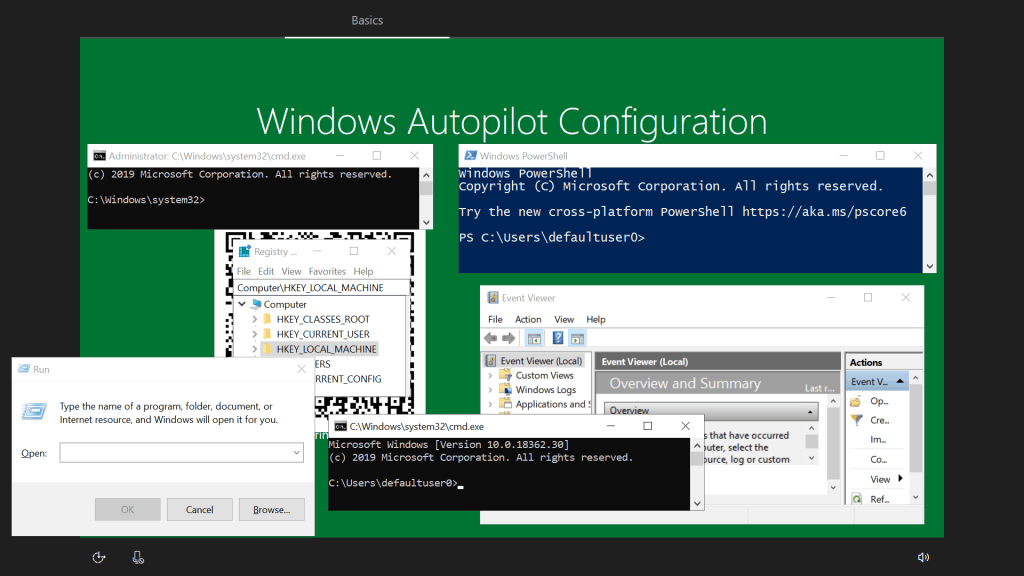Image resolution: width=1024 pixels, height=576 pixels.
Task: Click Browse... in the Run dialog
Action: pyautogui.click(x=271, y=509)
